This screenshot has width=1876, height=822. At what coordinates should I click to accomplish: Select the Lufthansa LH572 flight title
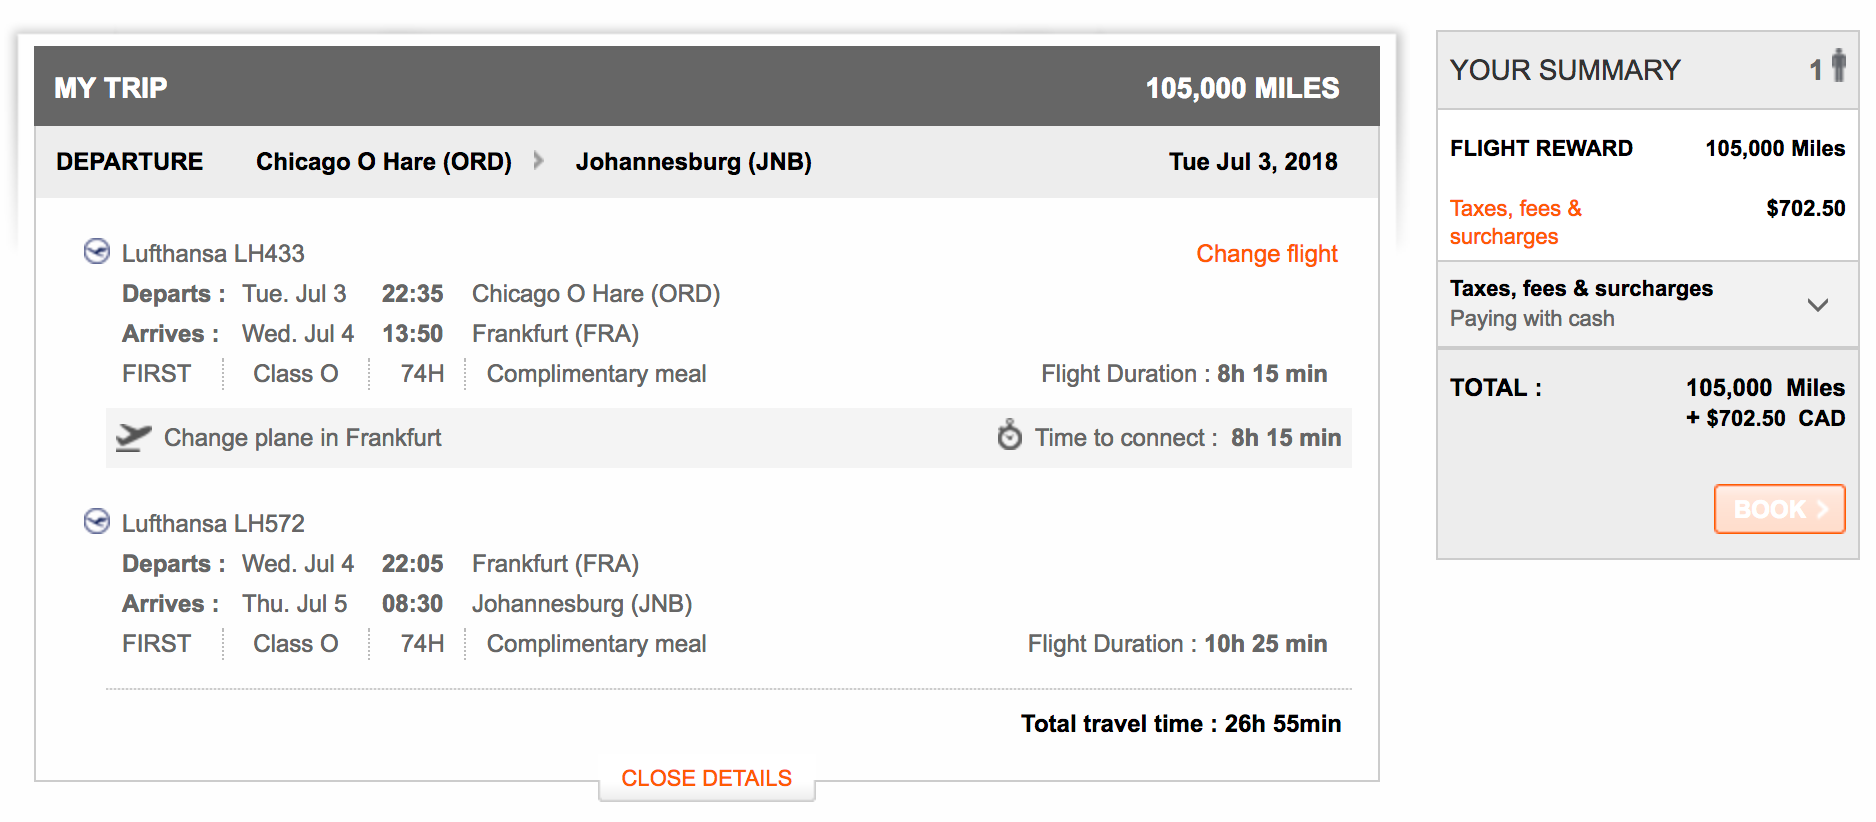tap(213, 524)
